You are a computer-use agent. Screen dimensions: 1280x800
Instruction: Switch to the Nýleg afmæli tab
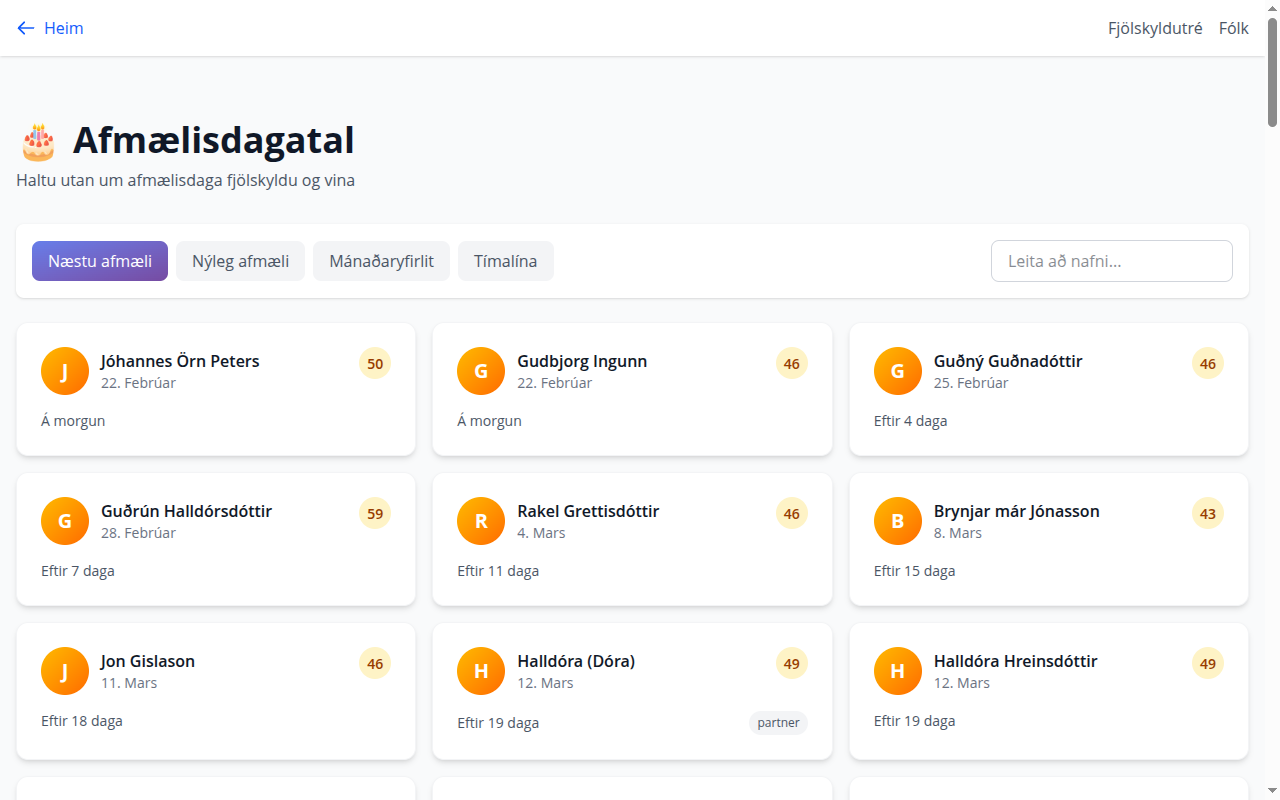(240, 261)
